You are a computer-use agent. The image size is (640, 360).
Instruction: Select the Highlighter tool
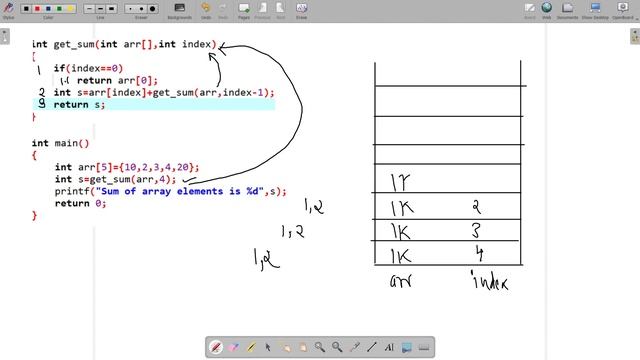pyautogui.click(x=251, y=347)
